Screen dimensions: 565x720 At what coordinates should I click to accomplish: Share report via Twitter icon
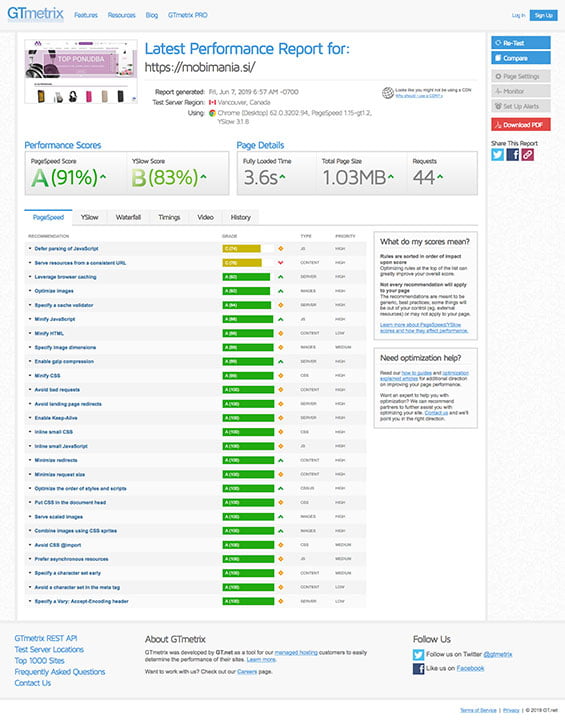tap(497, 154)
